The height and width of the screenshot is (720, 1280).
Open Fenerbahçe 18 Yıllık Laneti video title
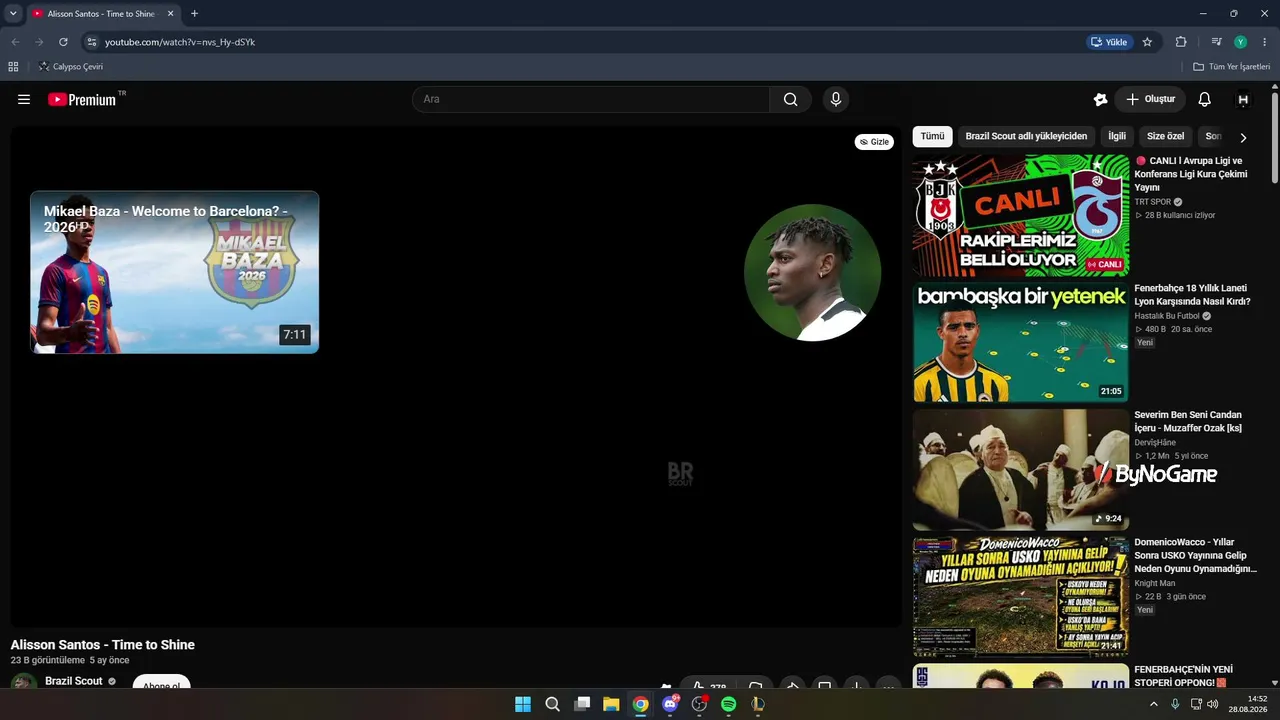pos(1192,295)
